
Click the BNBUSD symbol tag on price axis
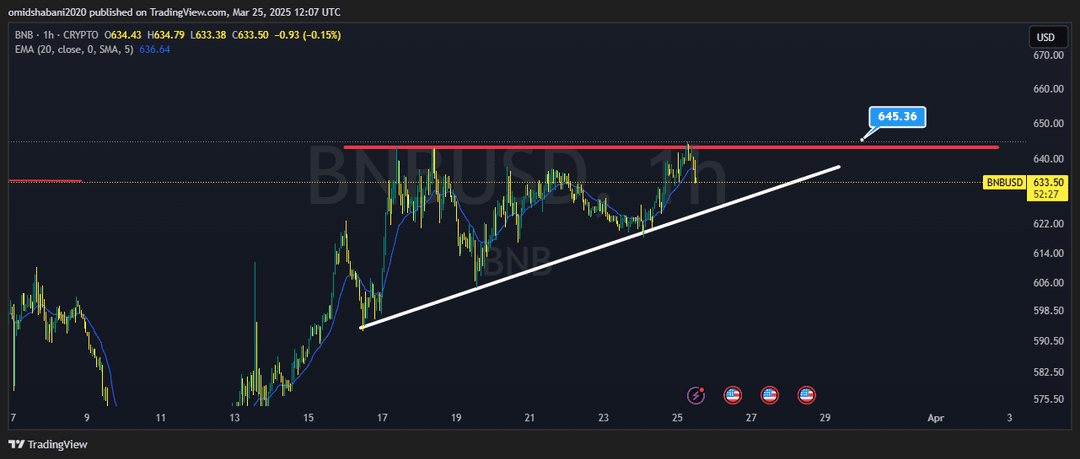[x=1004, y=183]
